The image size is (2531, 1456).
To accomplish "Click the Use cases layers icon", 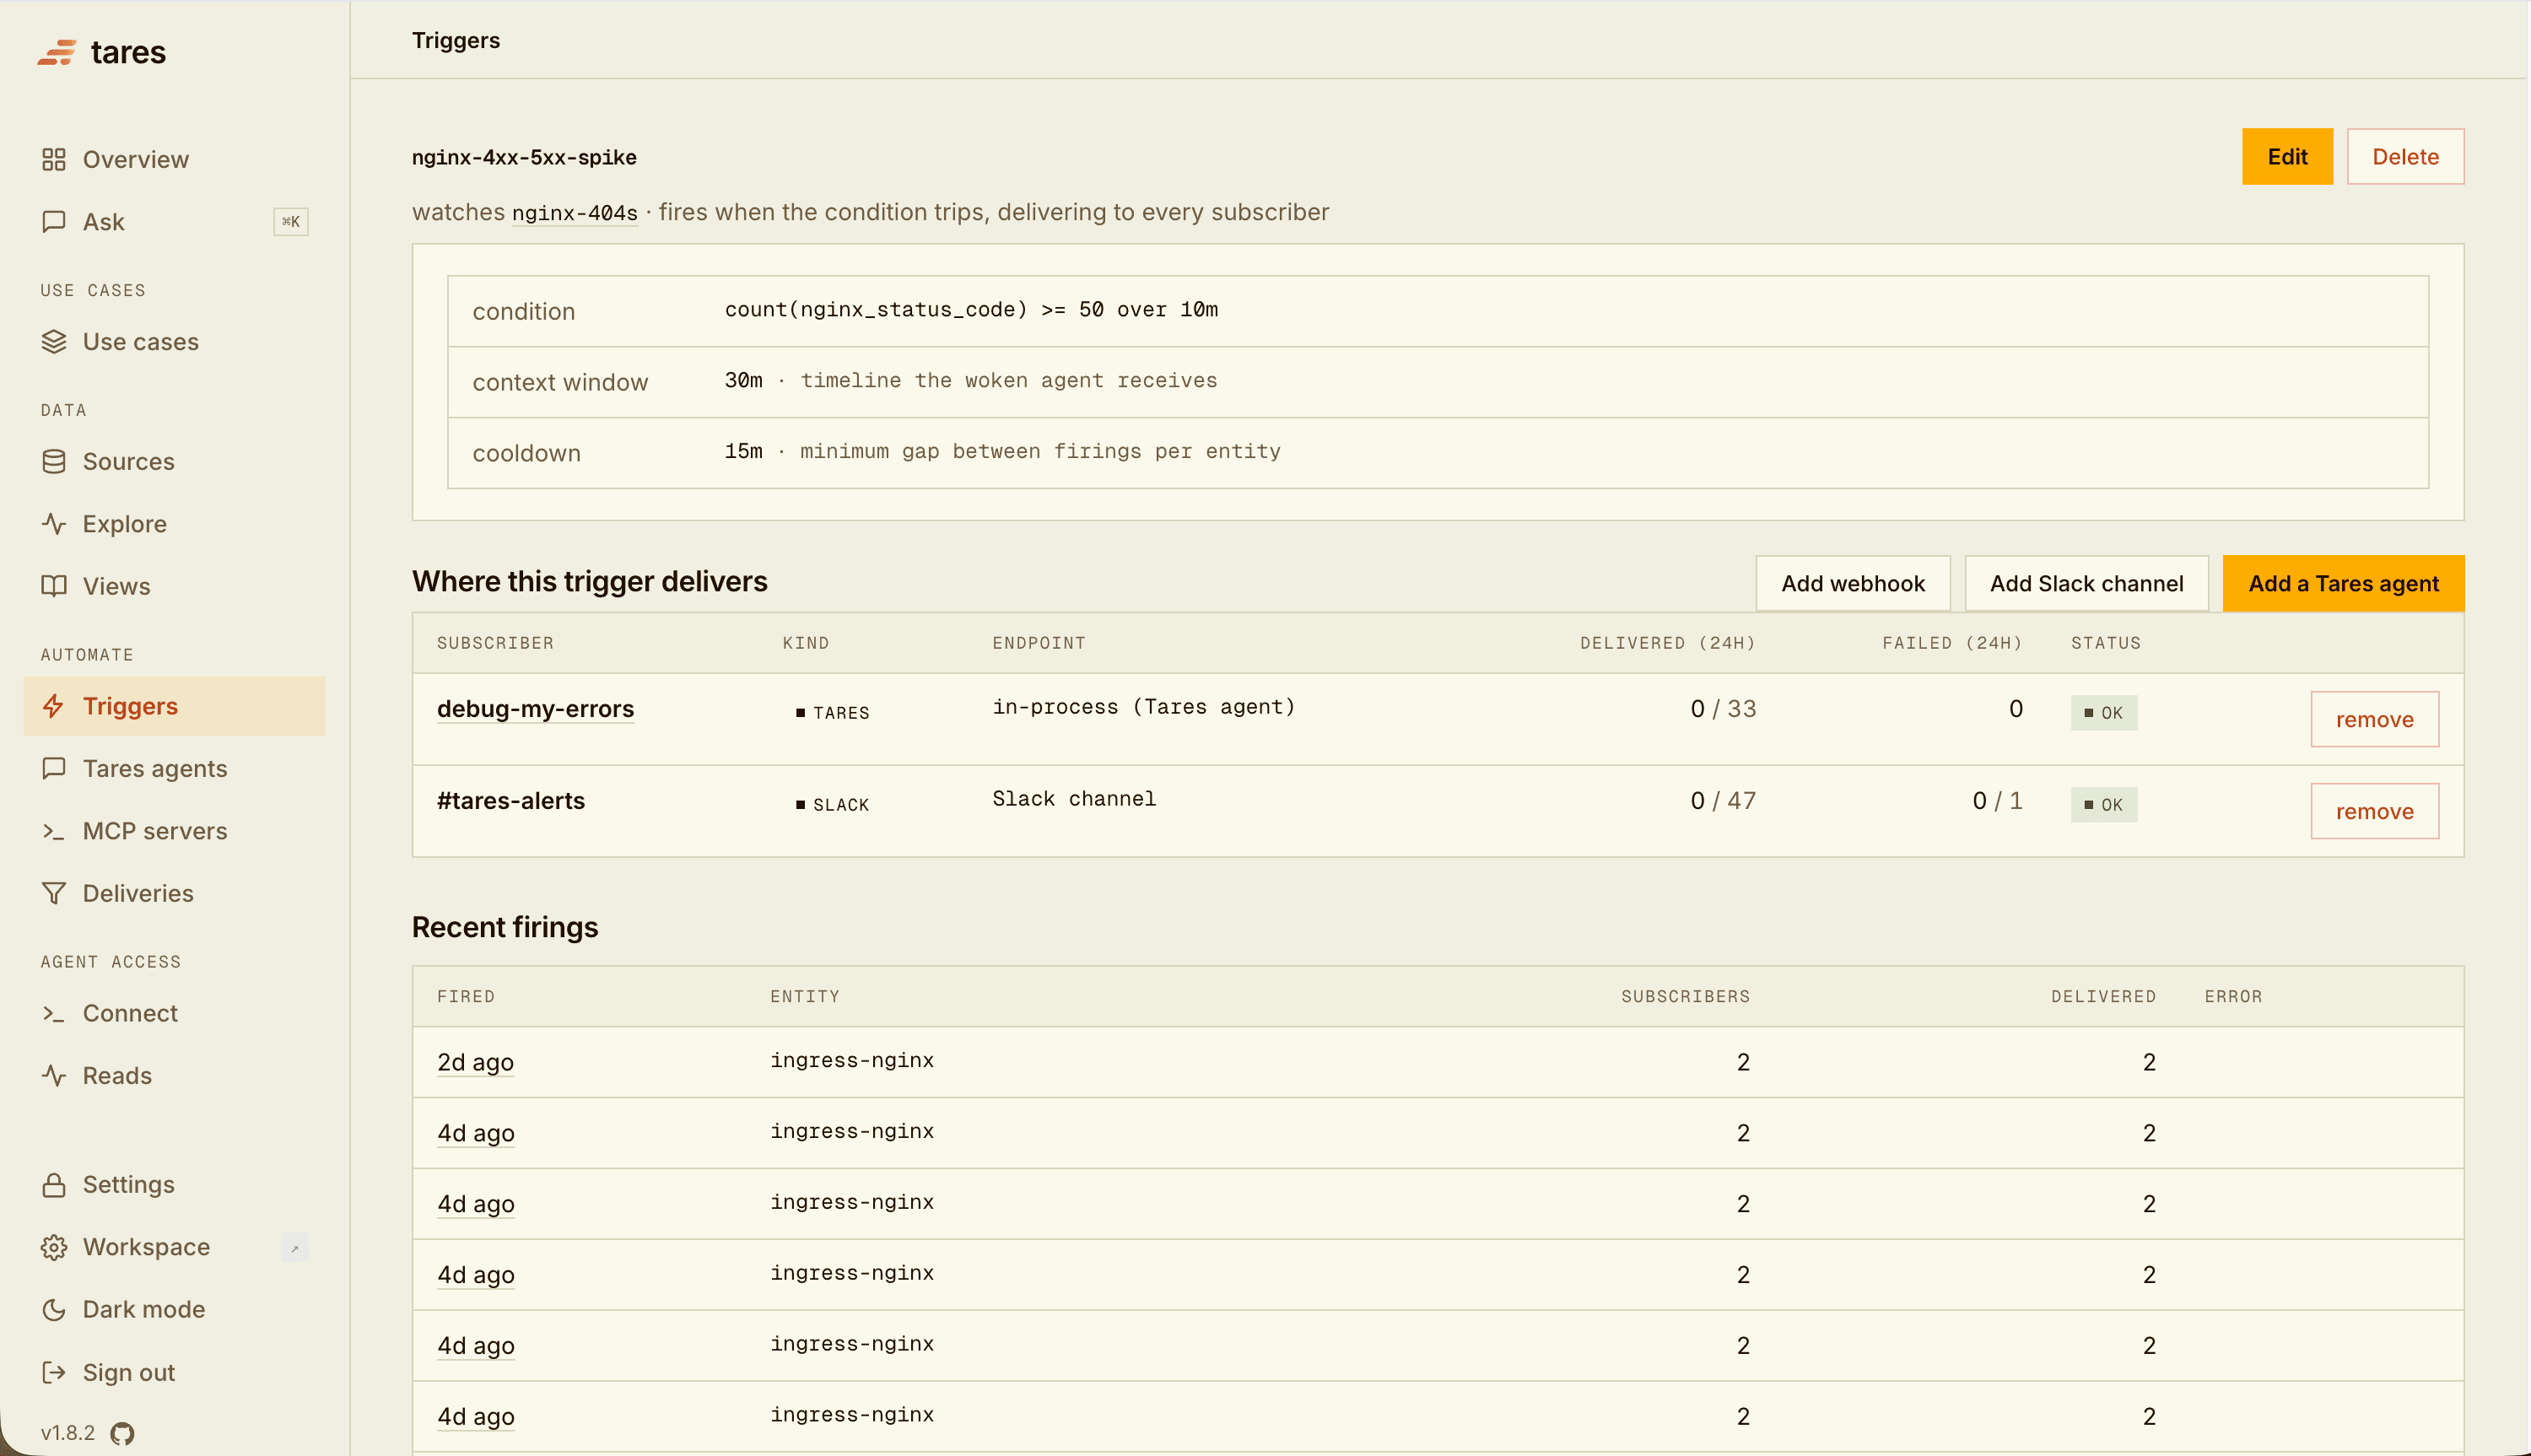I will pos(54,341).
